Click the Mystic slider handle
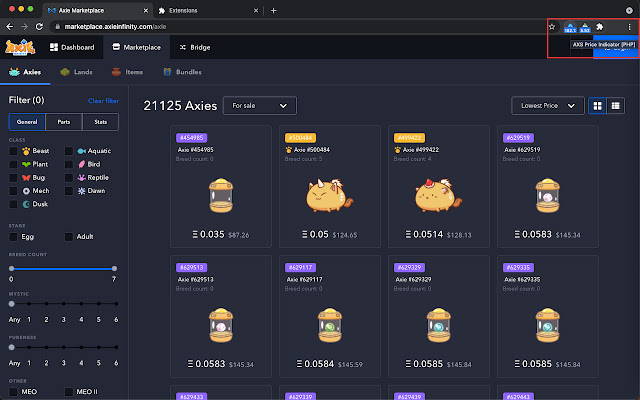 pos(11,304)
